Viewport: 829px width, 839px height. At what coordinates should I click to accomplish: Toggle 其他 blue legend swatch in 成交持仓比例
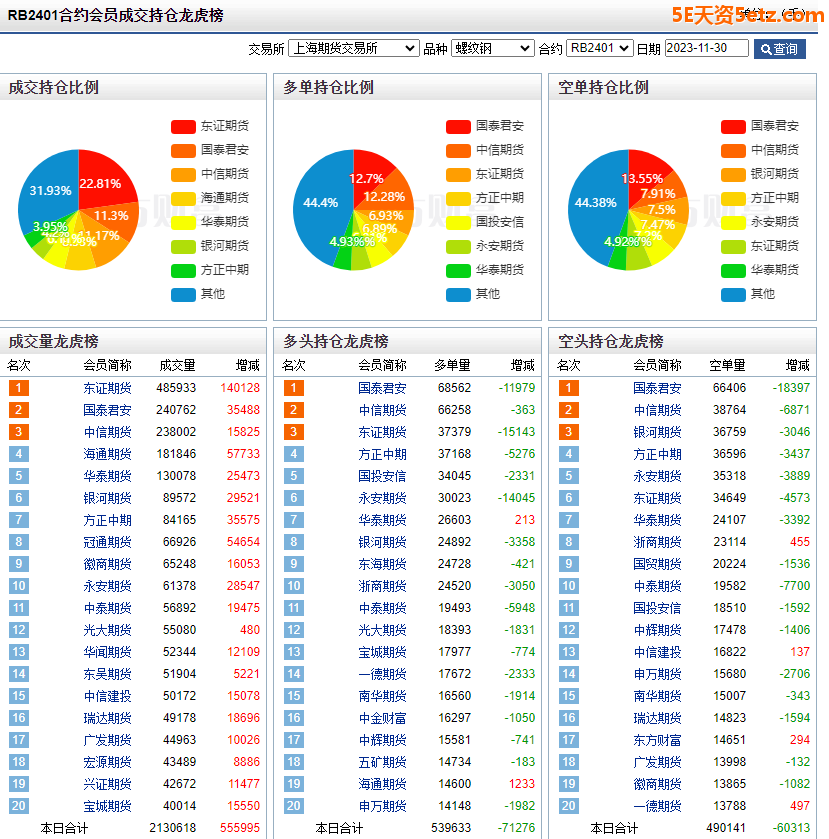pyautogui.click(x=183, y=295)
